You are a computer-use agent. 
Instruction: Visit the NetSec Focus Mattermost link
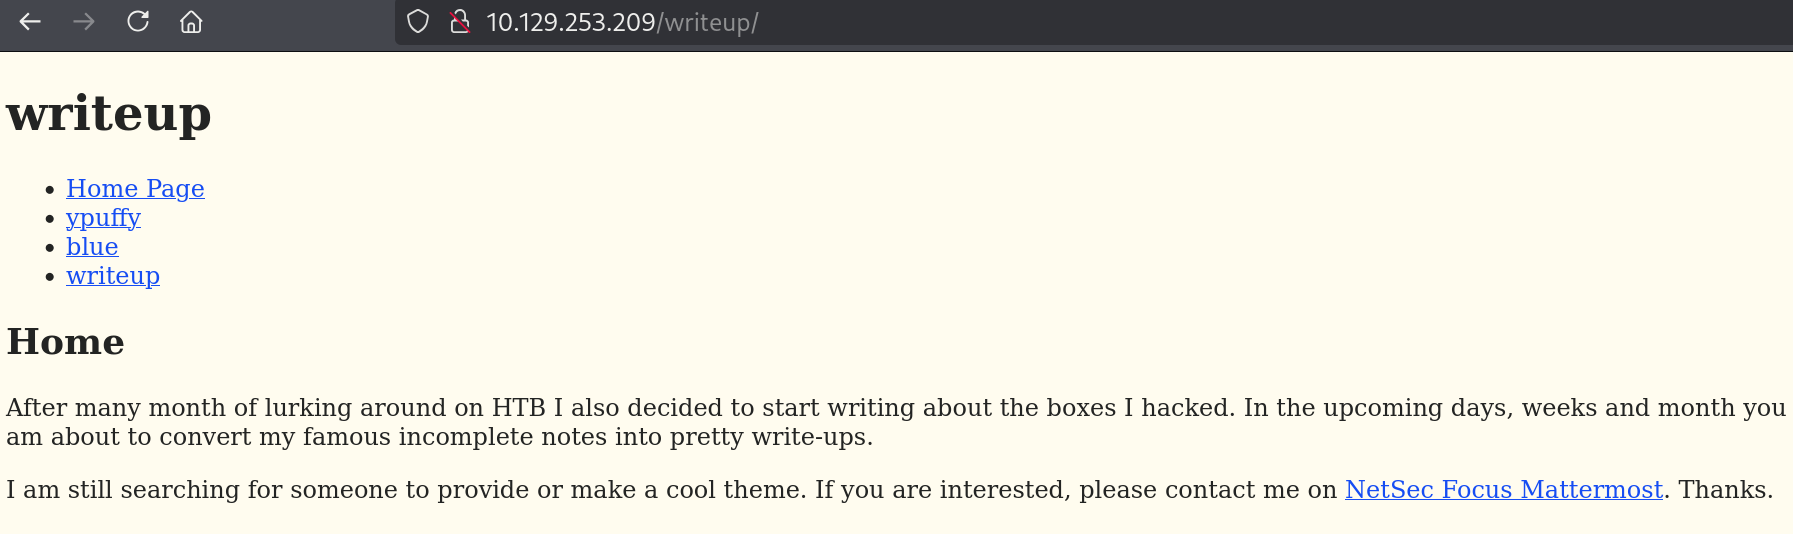click(1503, 490)
